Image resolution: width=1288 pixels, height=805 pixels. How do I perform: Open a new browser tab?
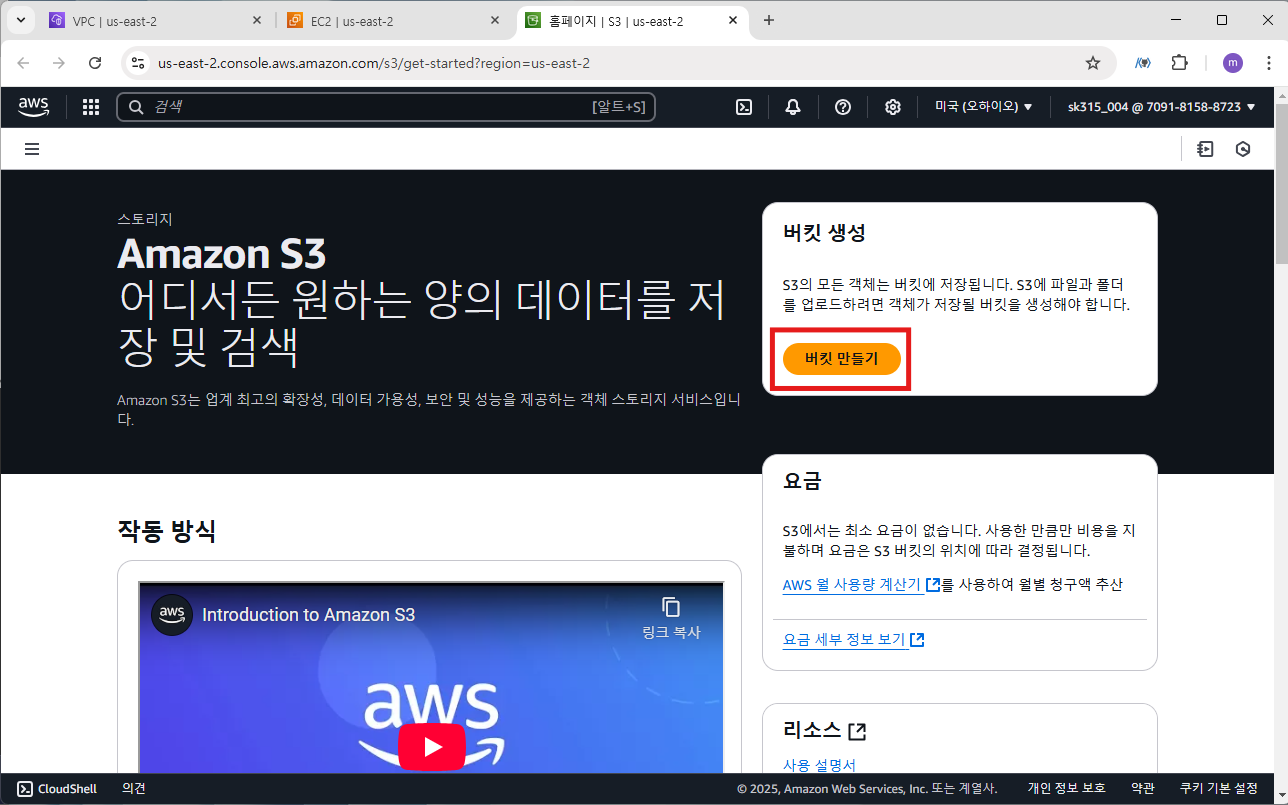click(x=769, y=20)
